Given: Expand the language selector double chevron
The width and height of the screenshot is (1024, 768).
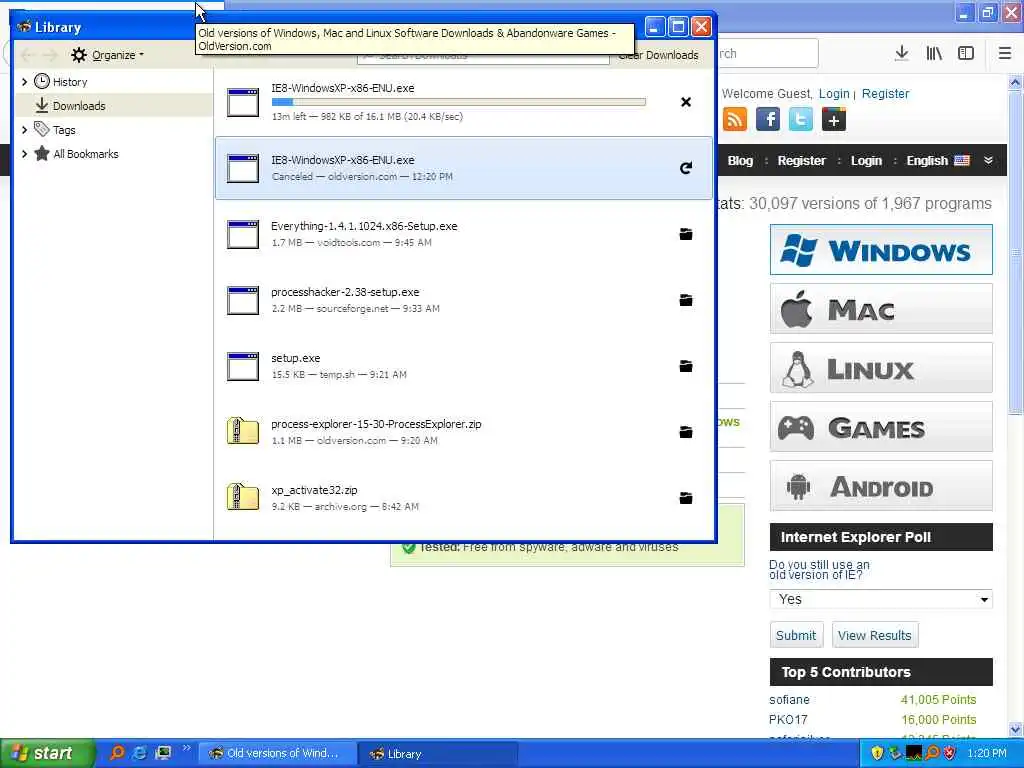Looking at the screenshot, I should coord(988,160).
